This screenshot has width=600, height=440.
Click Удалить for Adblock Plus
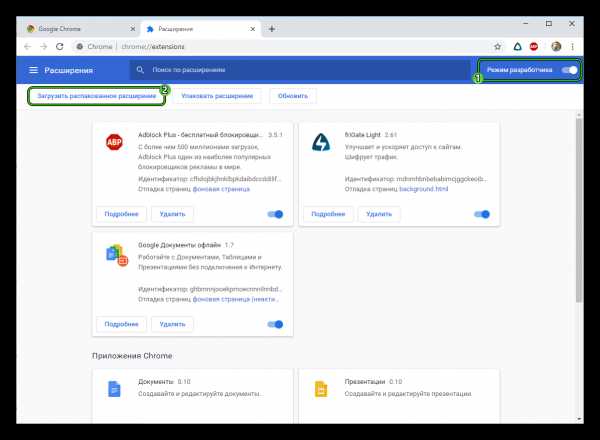[x=172, y=214]
